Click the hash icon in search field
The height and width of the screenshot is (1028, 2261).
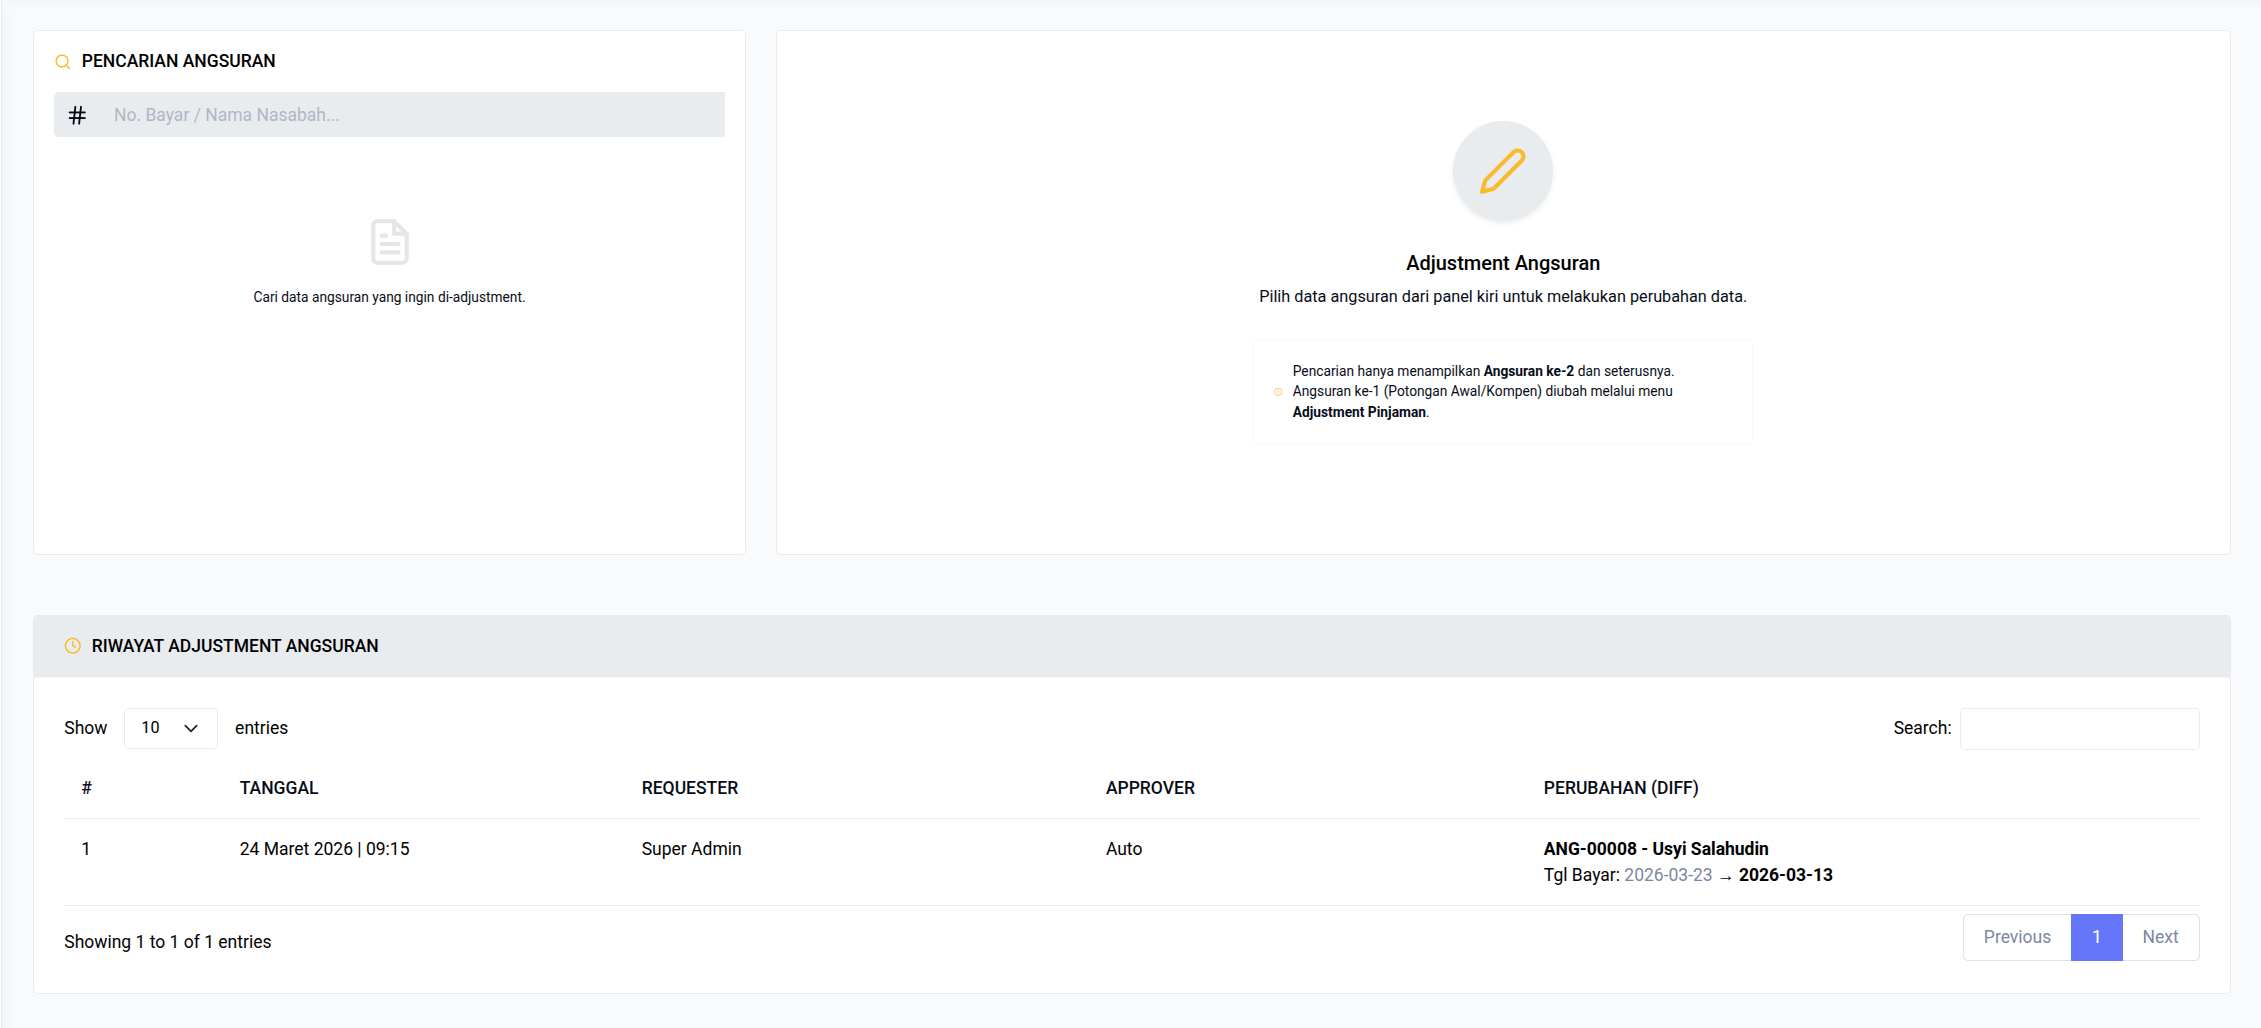[77, 116]
